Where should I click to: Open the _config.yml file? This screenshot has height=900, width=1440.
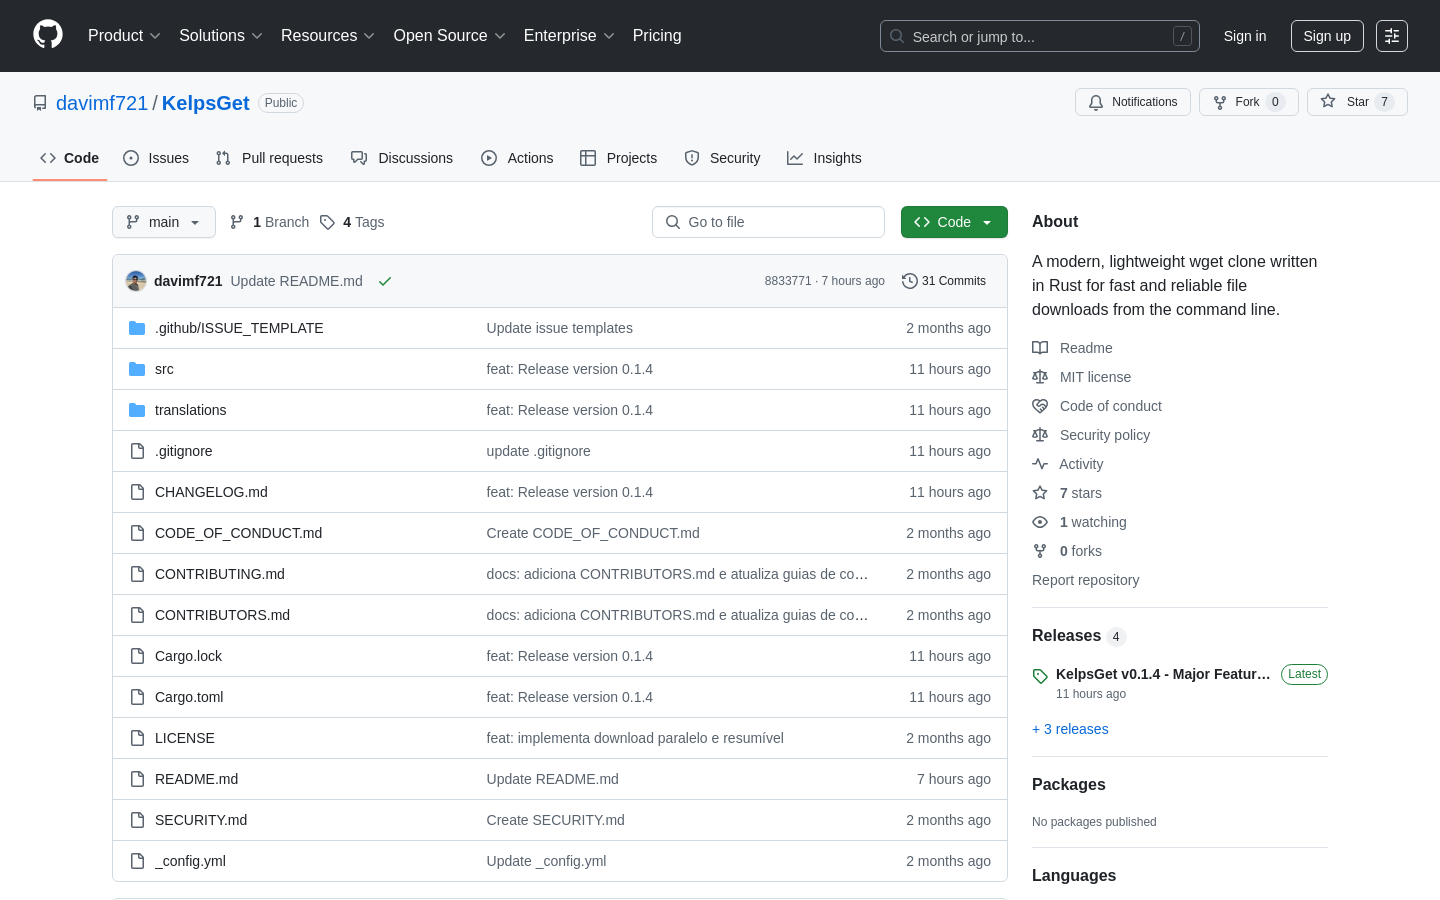pyautogui.click(x=190, y=861)
